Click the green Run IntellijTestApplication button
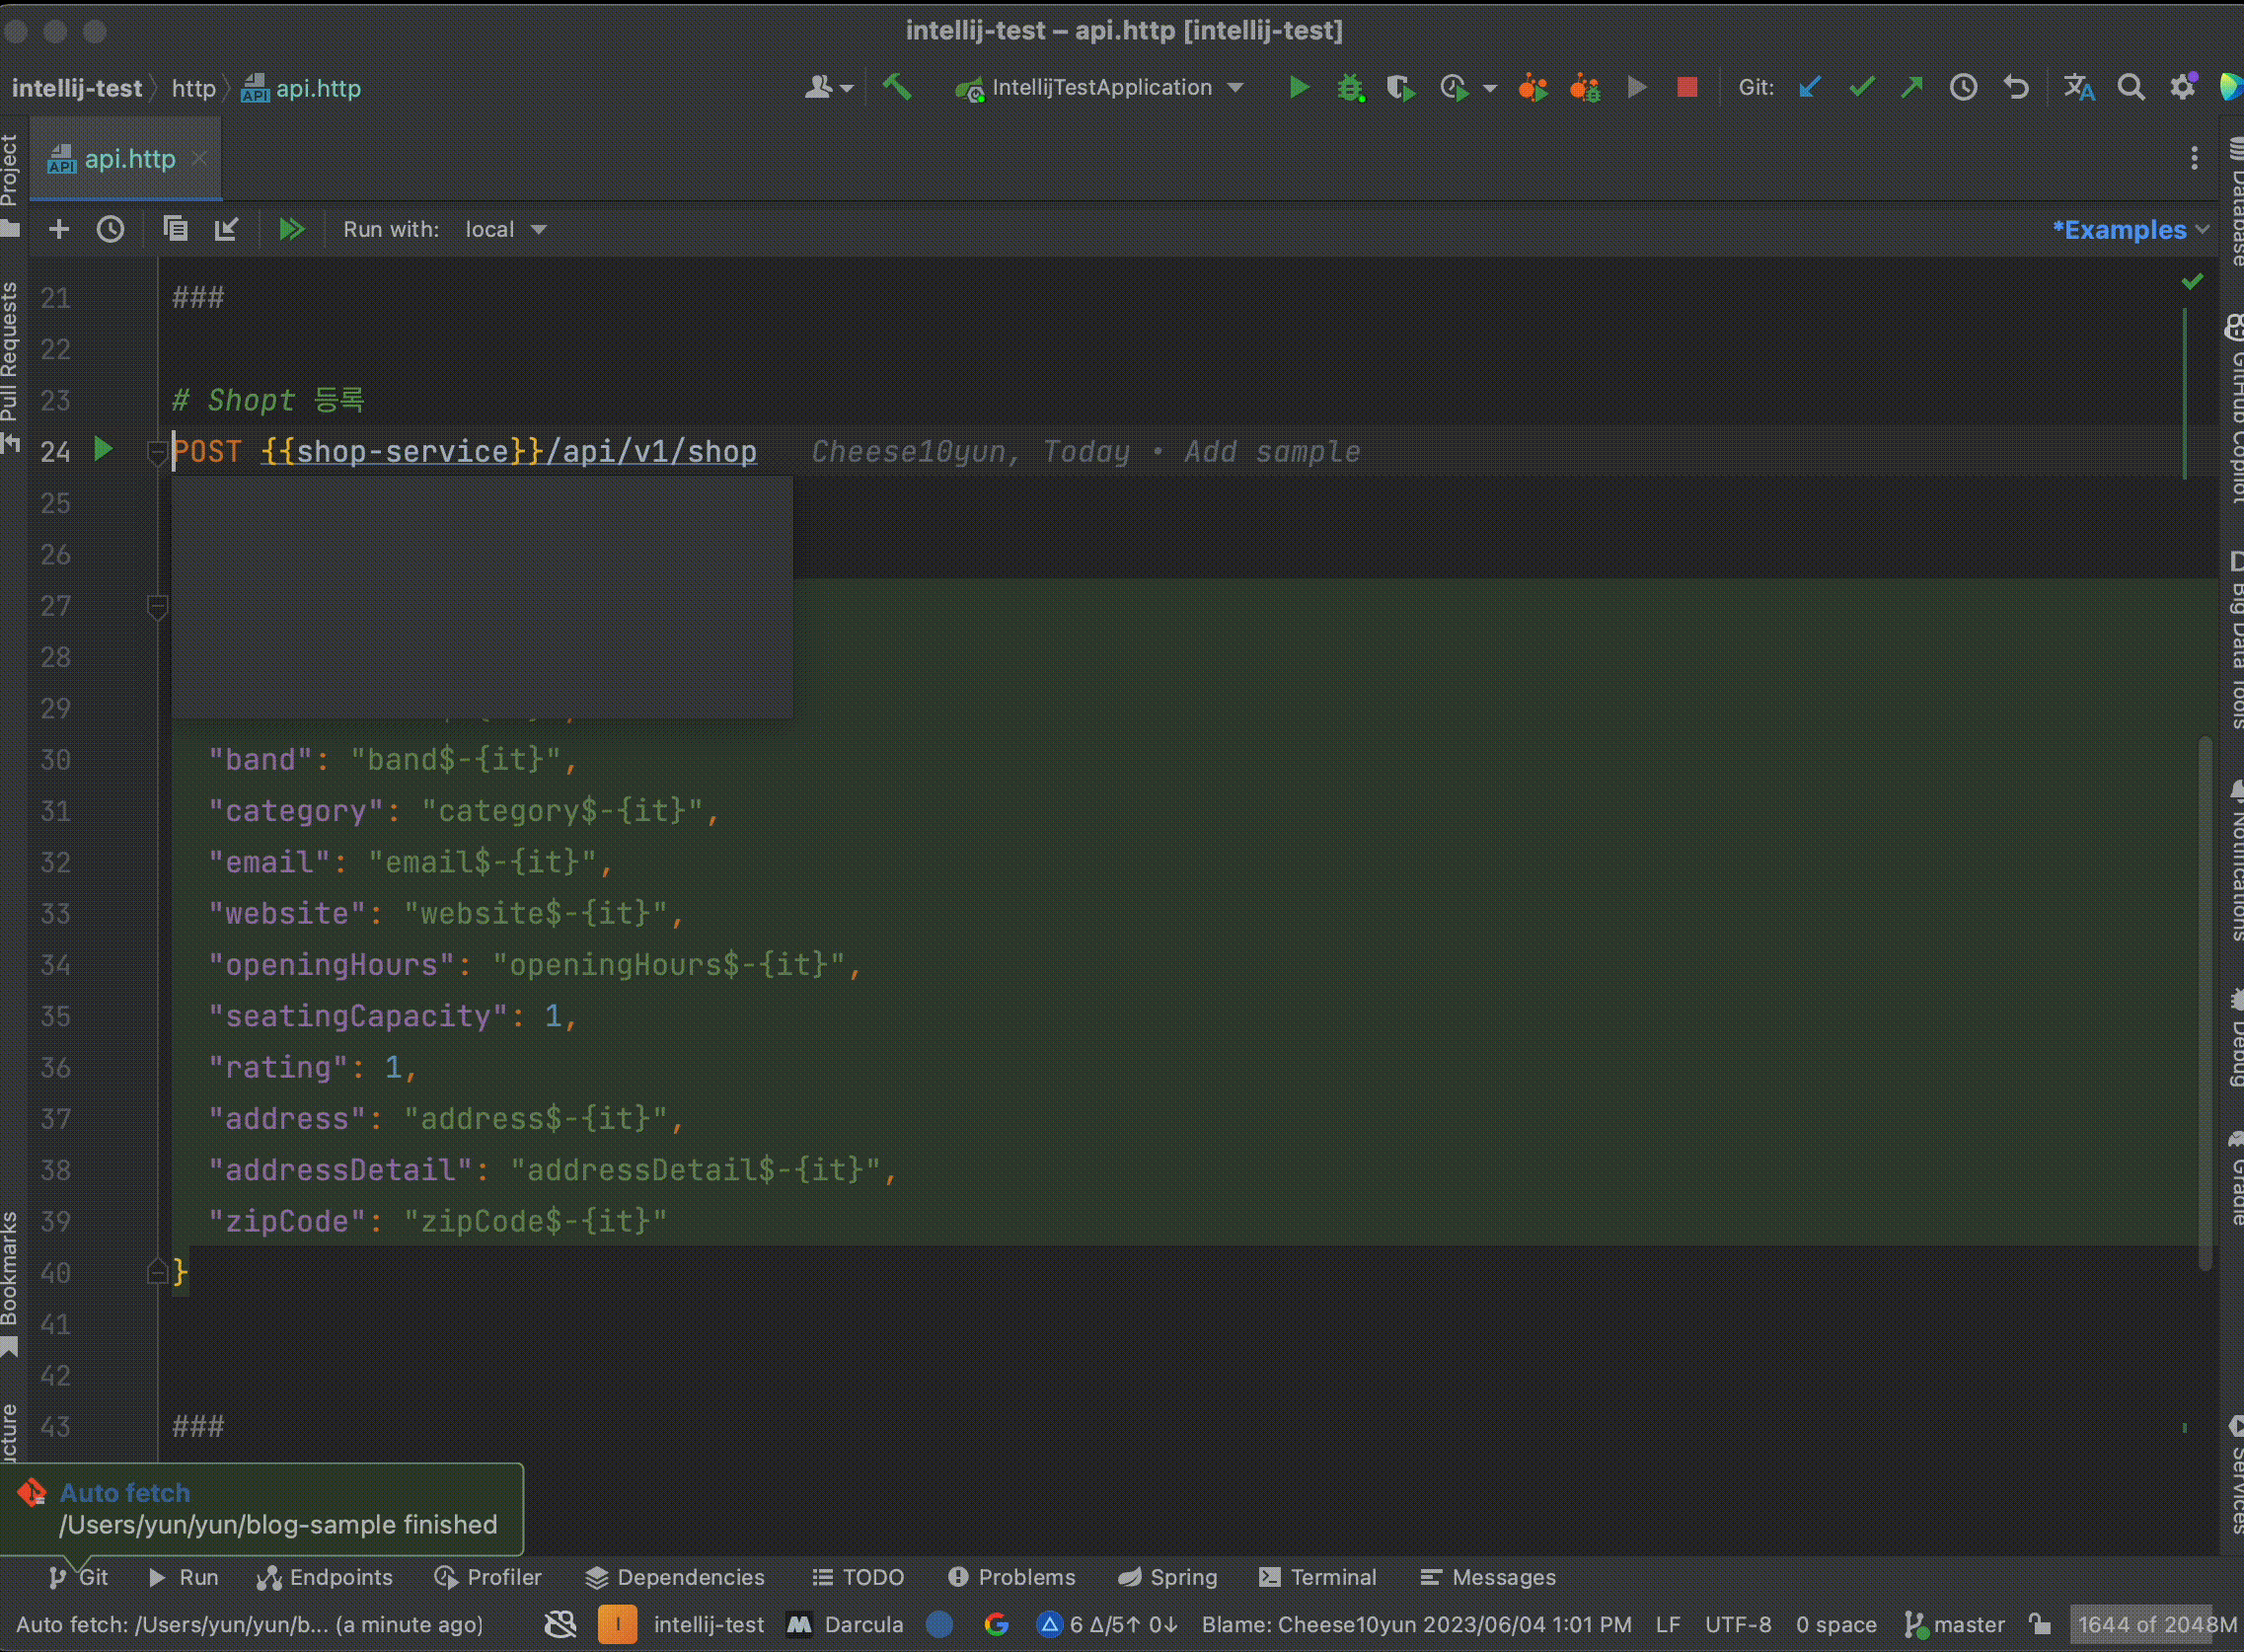 (1299, 88)
